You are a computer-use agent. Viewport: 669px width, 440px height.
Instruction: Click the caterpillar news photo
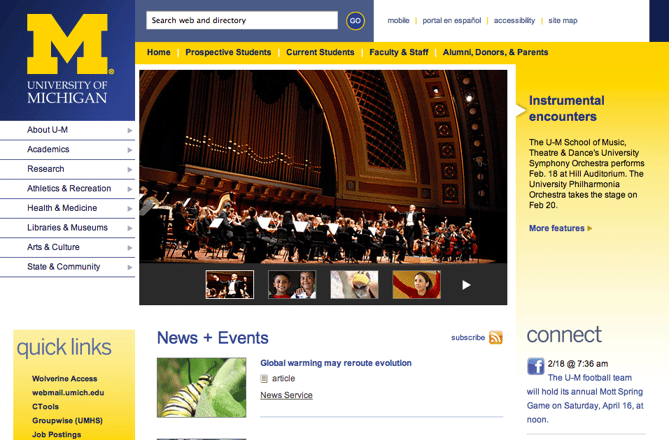tap(201, 388)
